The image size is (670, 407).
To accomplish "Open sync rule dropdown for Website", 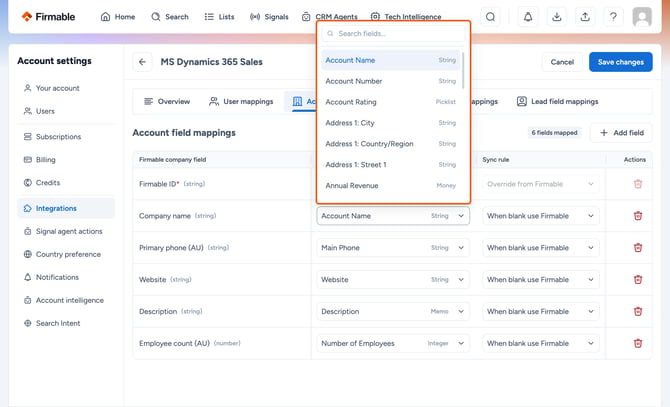I will point(541,280).
